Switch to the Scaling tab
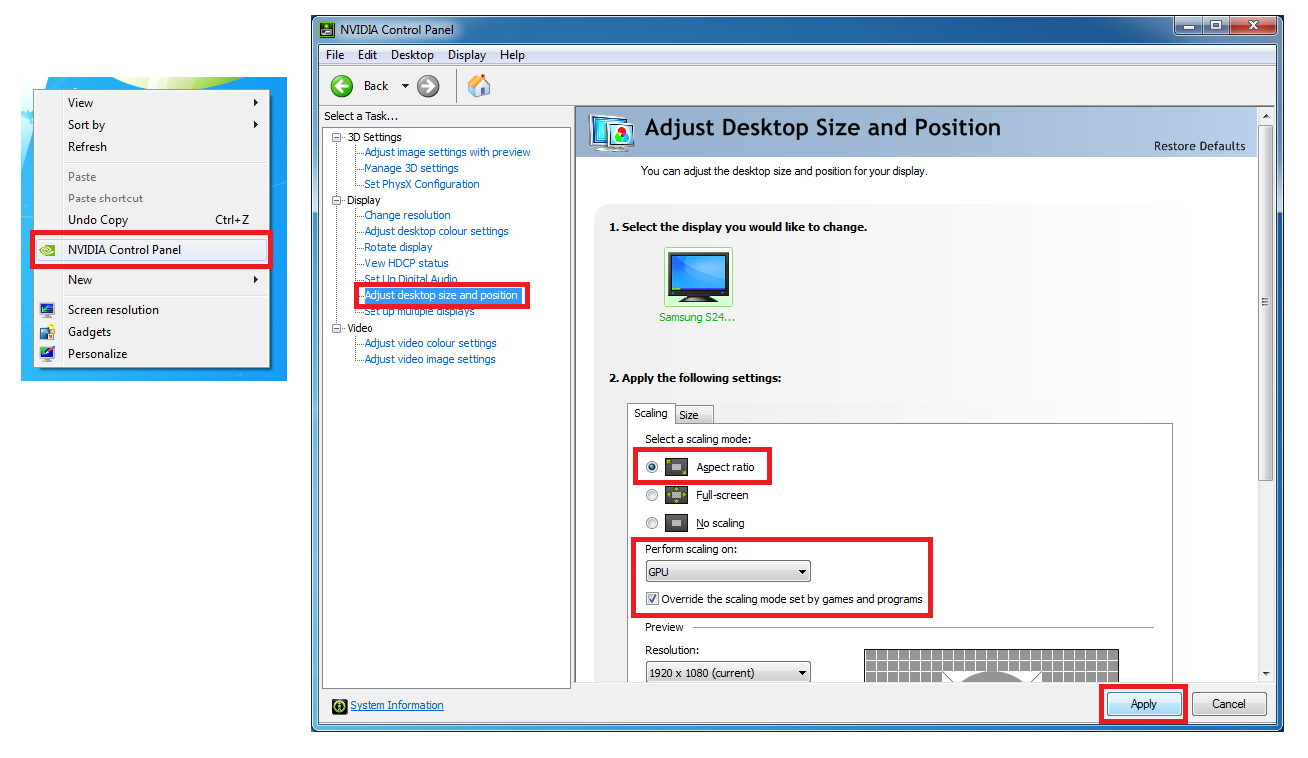This screenshot has height=758, width=1308. pos(651,413)
